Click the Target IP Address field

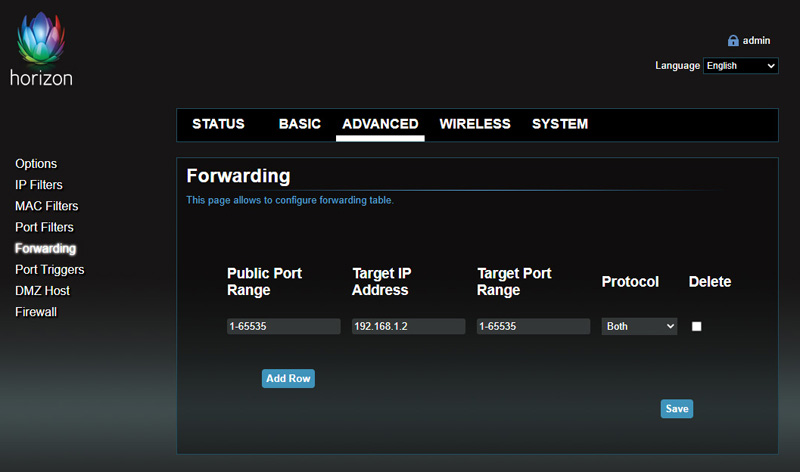point(408,327)
